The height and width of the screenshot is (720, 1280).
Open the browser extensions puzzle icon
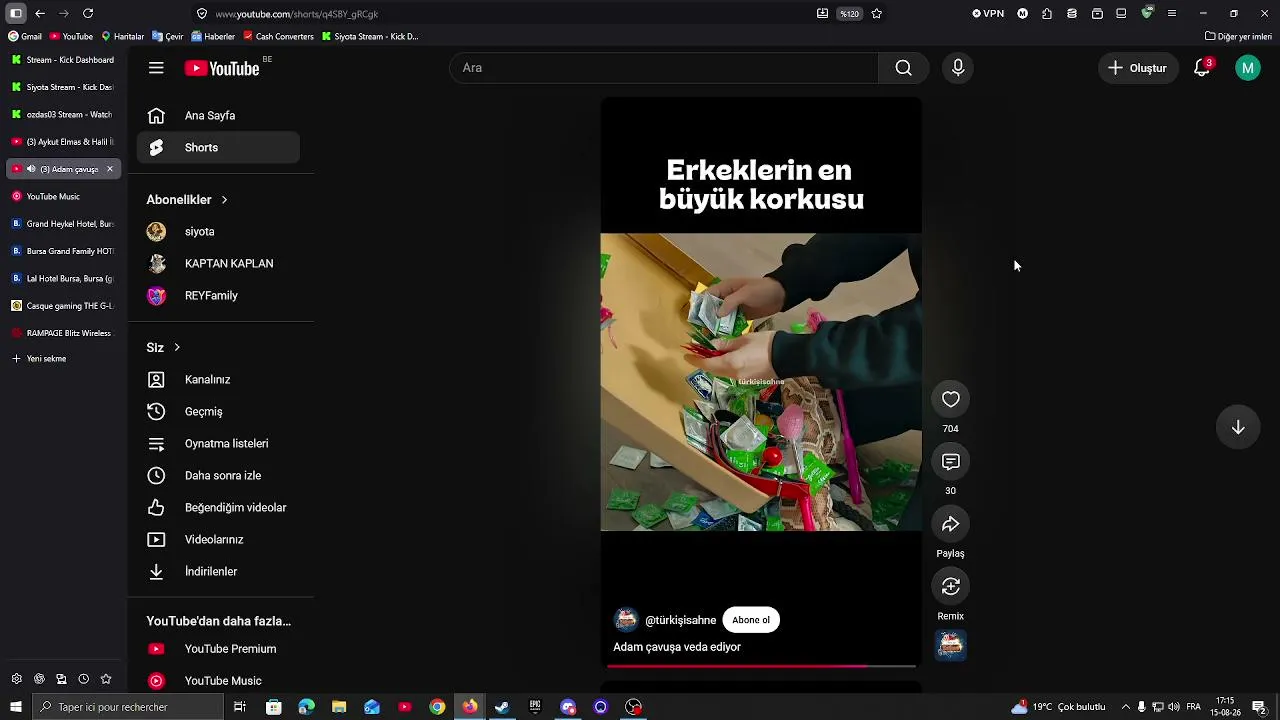point(1047,14)
